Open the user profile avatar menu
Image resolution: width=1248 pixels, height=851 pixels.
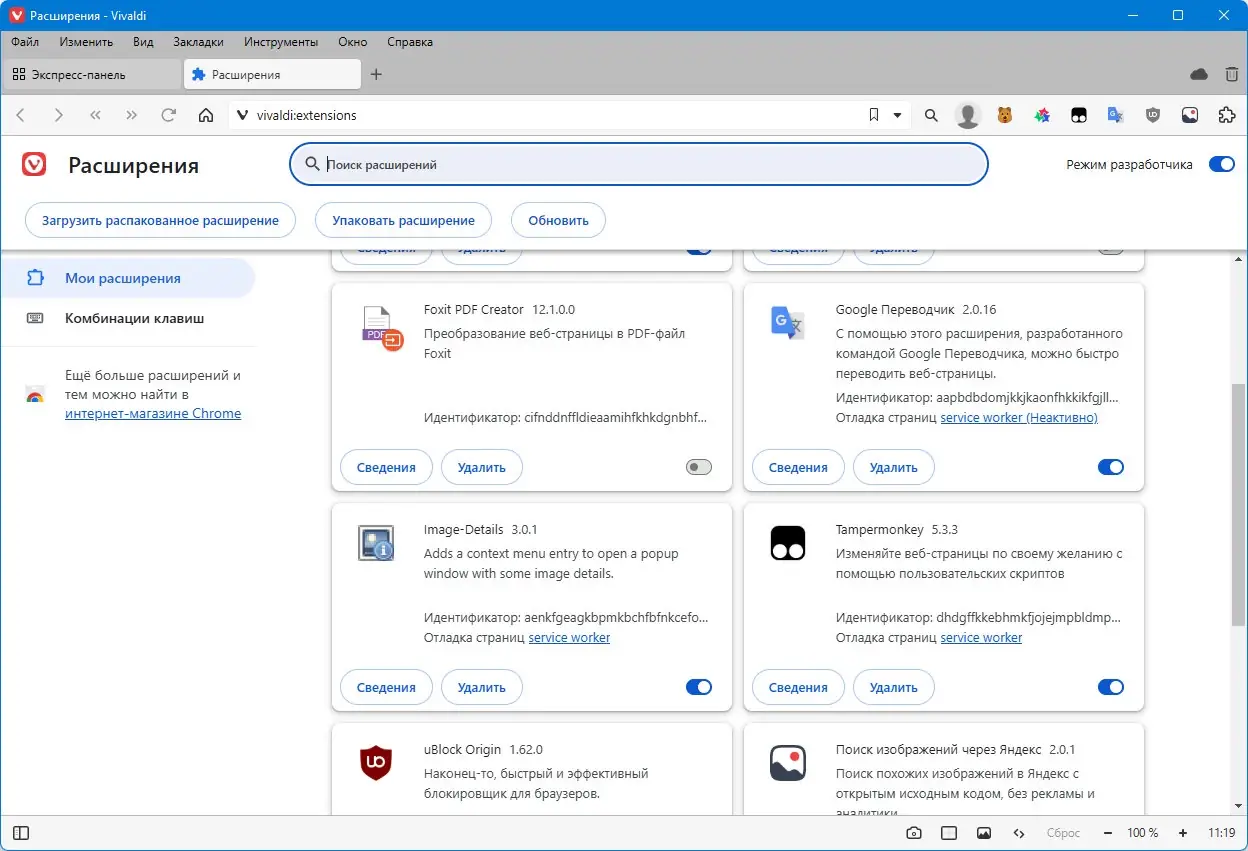(x=968, y=115)
